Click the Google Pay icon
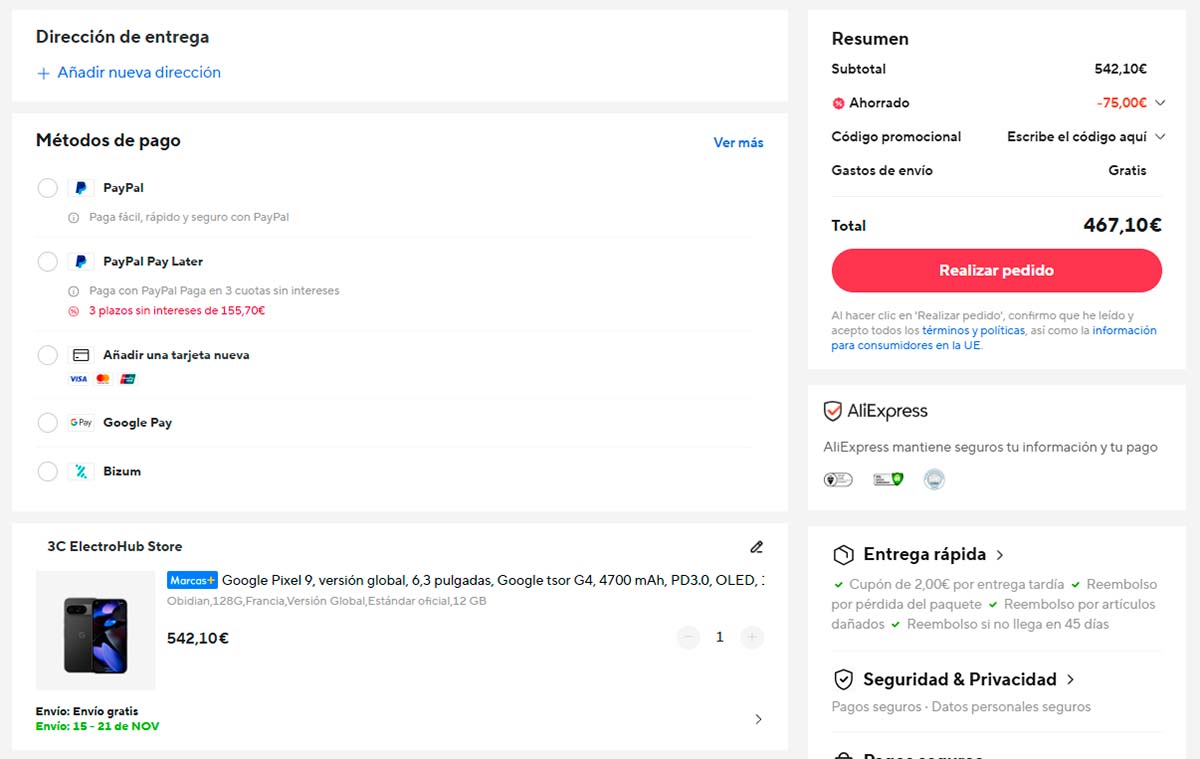The image size is (1200, 759). point(80,422)
